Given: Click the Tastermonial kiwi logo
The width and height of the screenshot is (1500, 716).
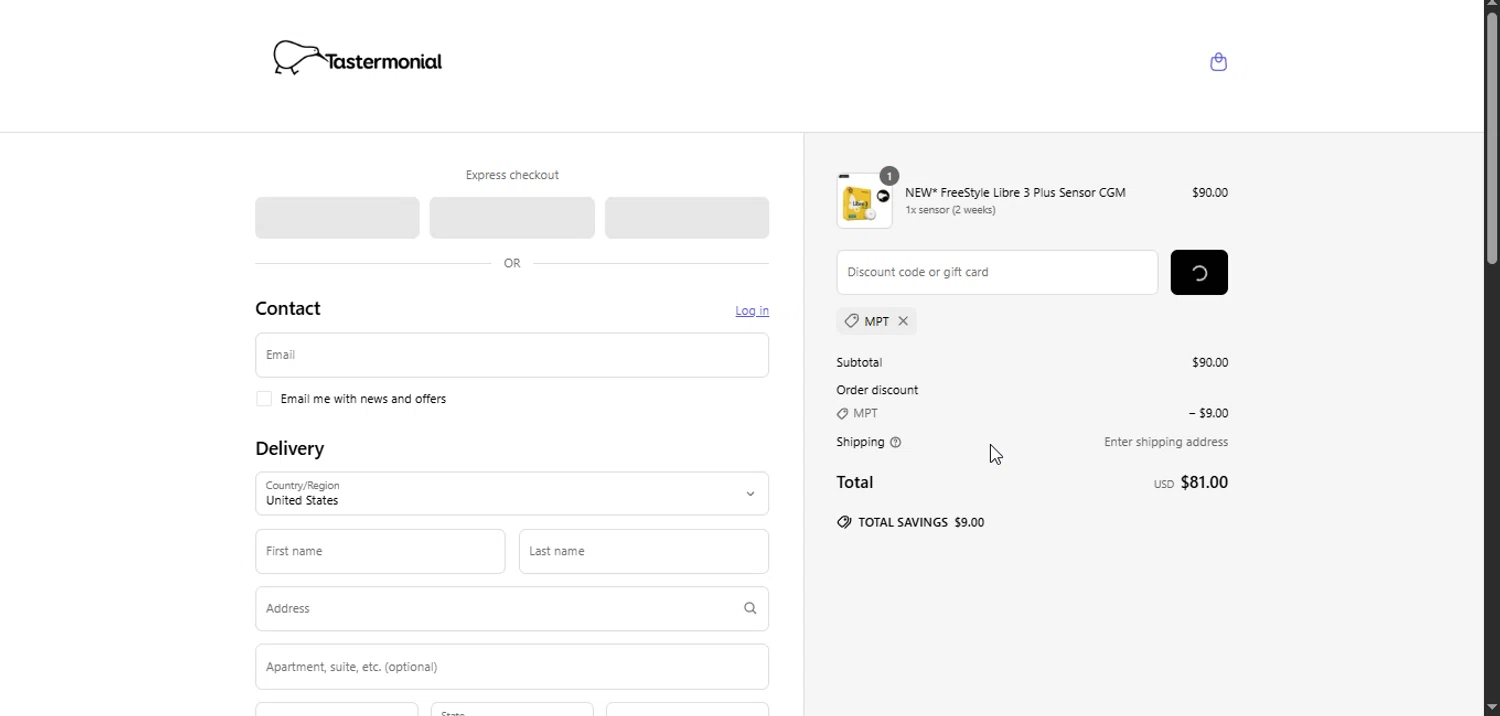Looking at the screenshot, I should click(357, 59).
